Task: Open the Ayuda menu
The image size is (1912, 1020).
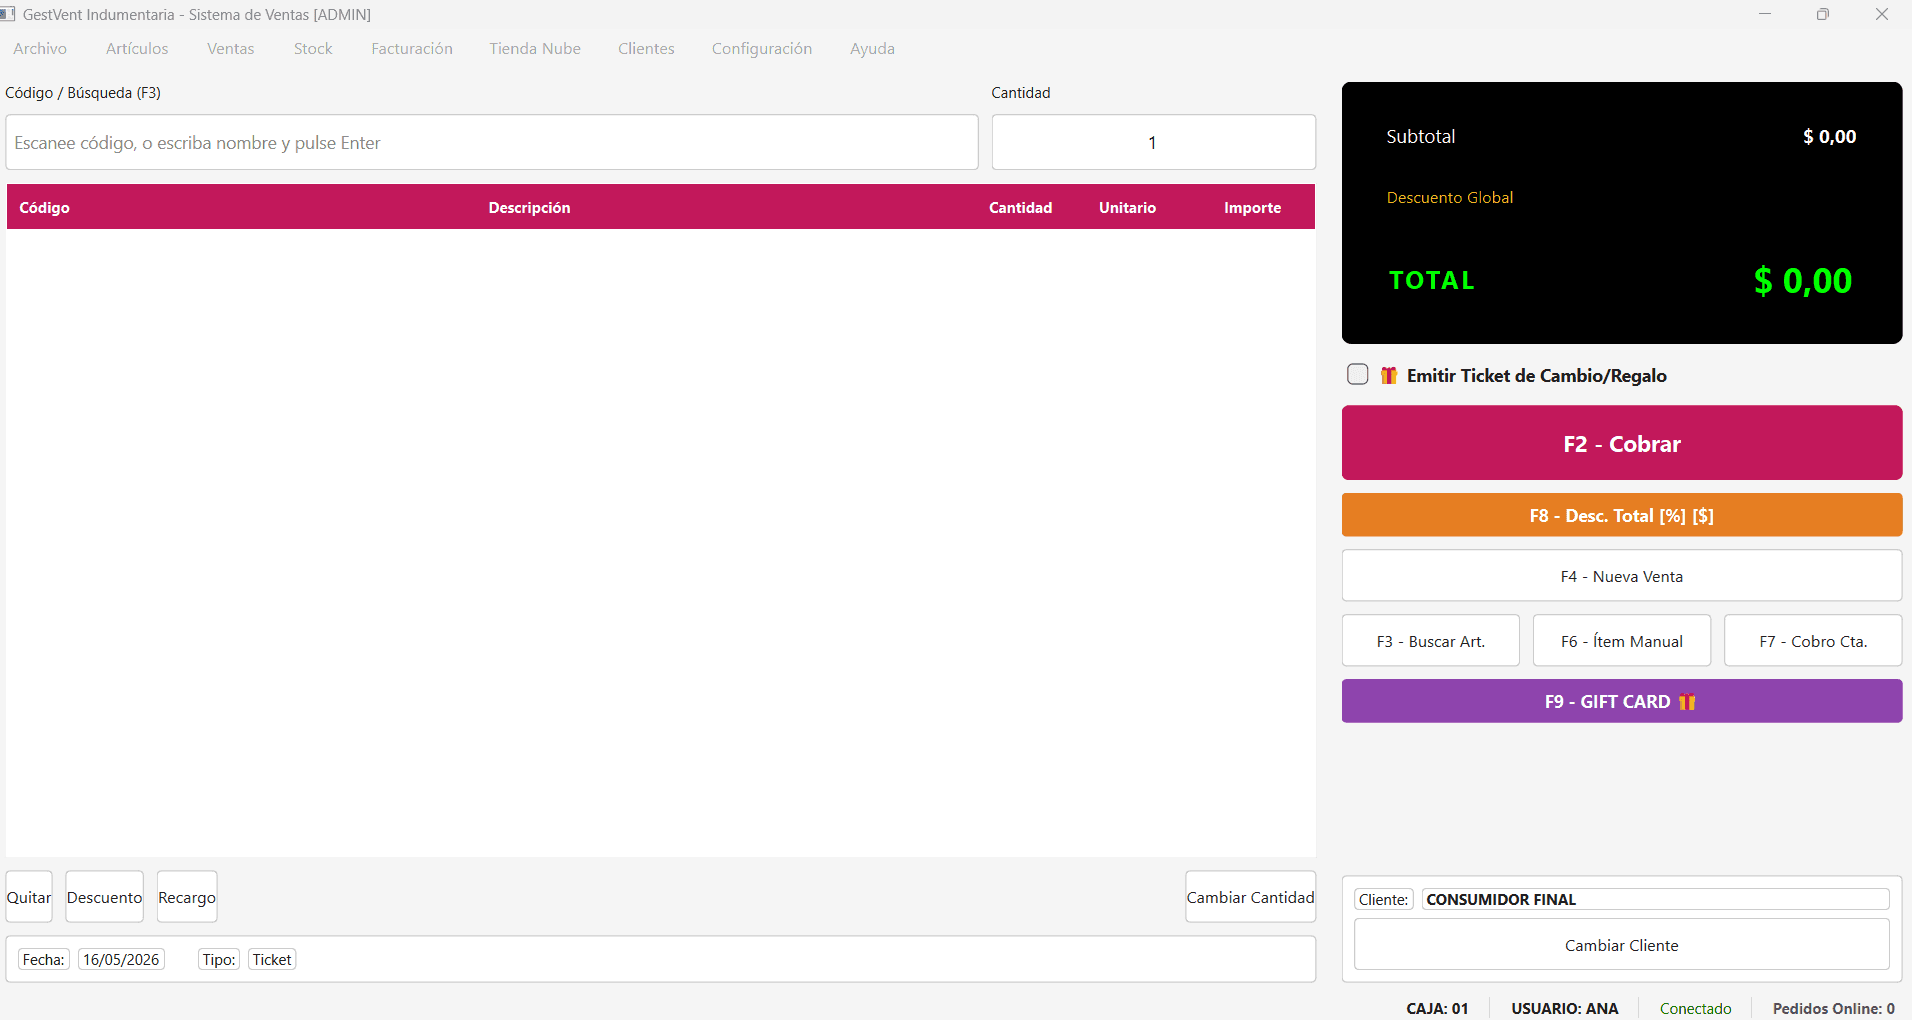Action: 872,49
